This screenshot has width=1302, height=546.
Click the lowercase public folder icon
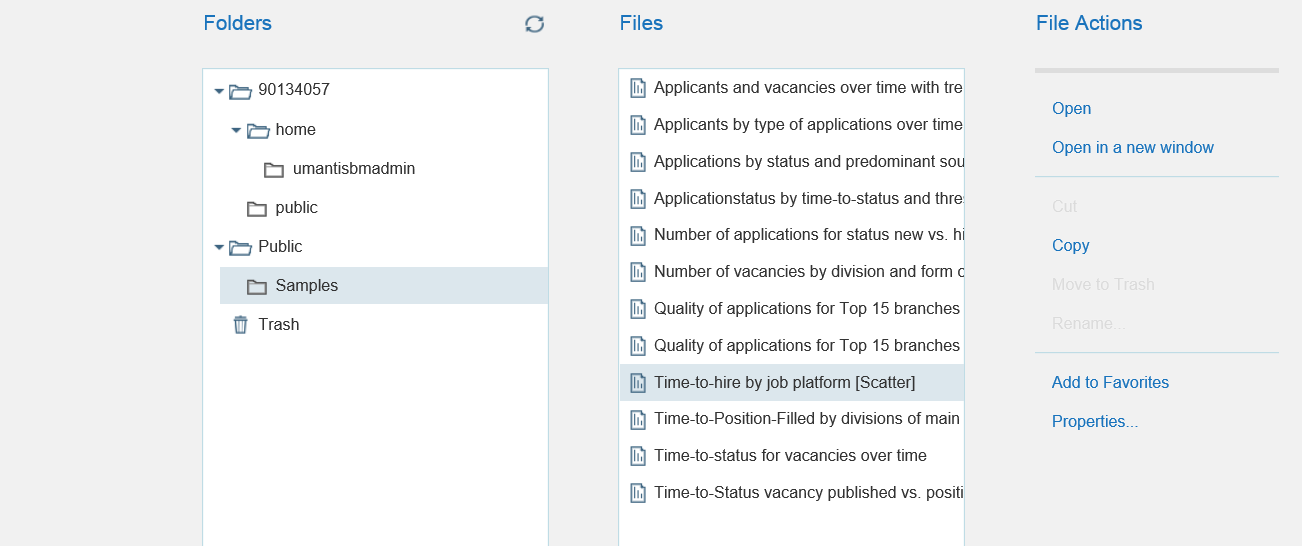257,208
